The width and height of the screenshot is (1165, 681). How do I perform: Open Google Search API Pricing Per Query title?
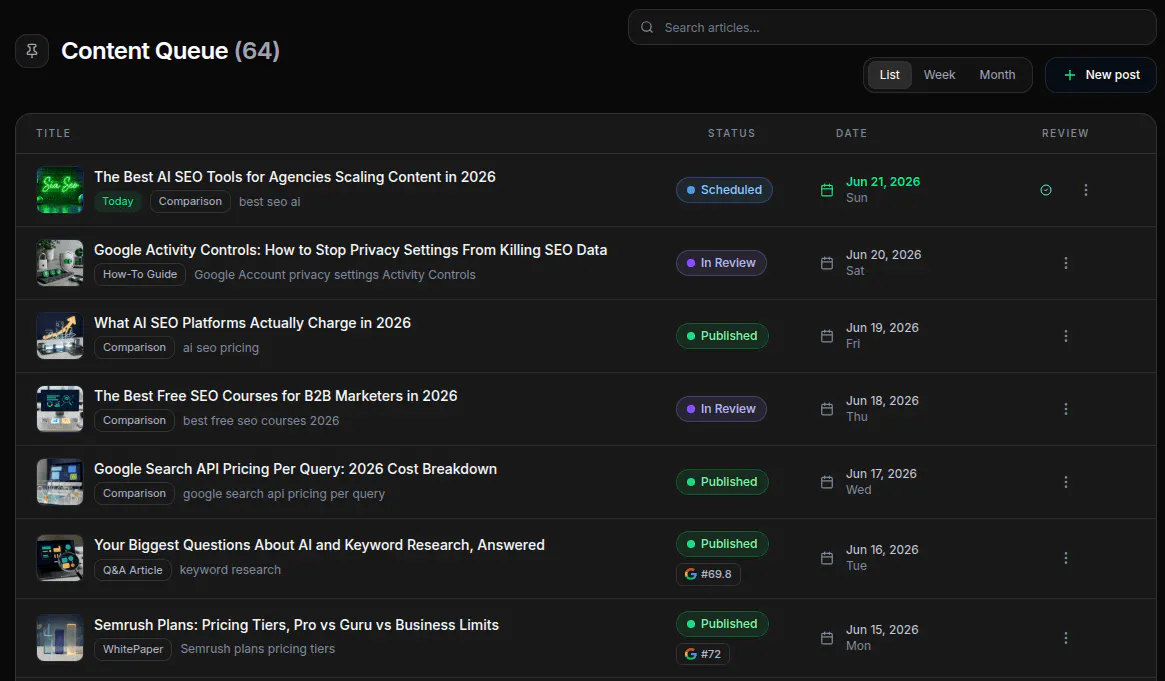[295, 469]
